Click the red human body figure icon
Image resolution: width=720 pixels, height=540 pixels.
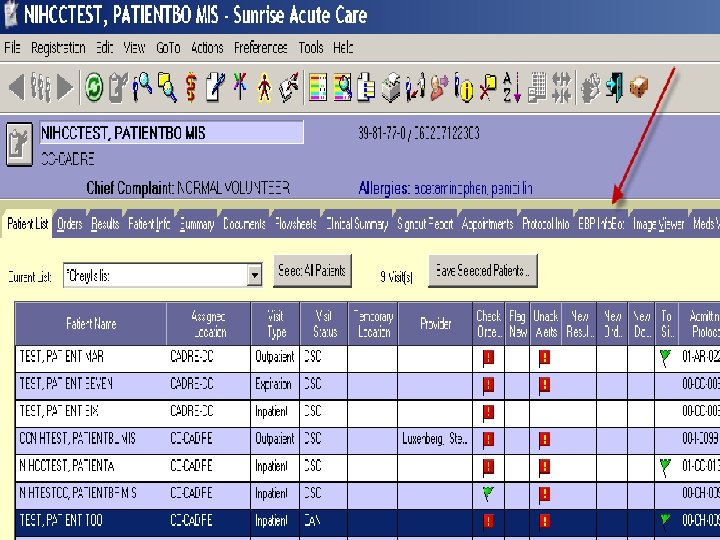264,87
